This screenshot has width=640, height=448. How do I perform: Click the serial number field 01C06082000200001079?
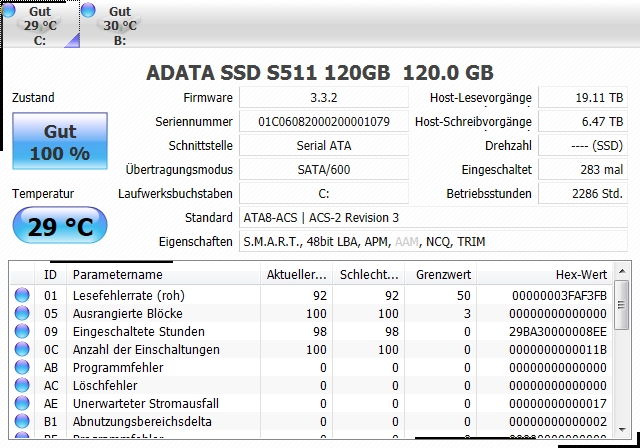324,122
